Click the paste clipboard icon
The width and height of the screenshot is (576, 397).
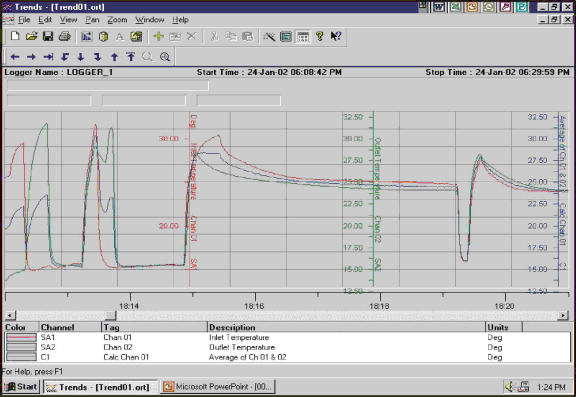248,36
